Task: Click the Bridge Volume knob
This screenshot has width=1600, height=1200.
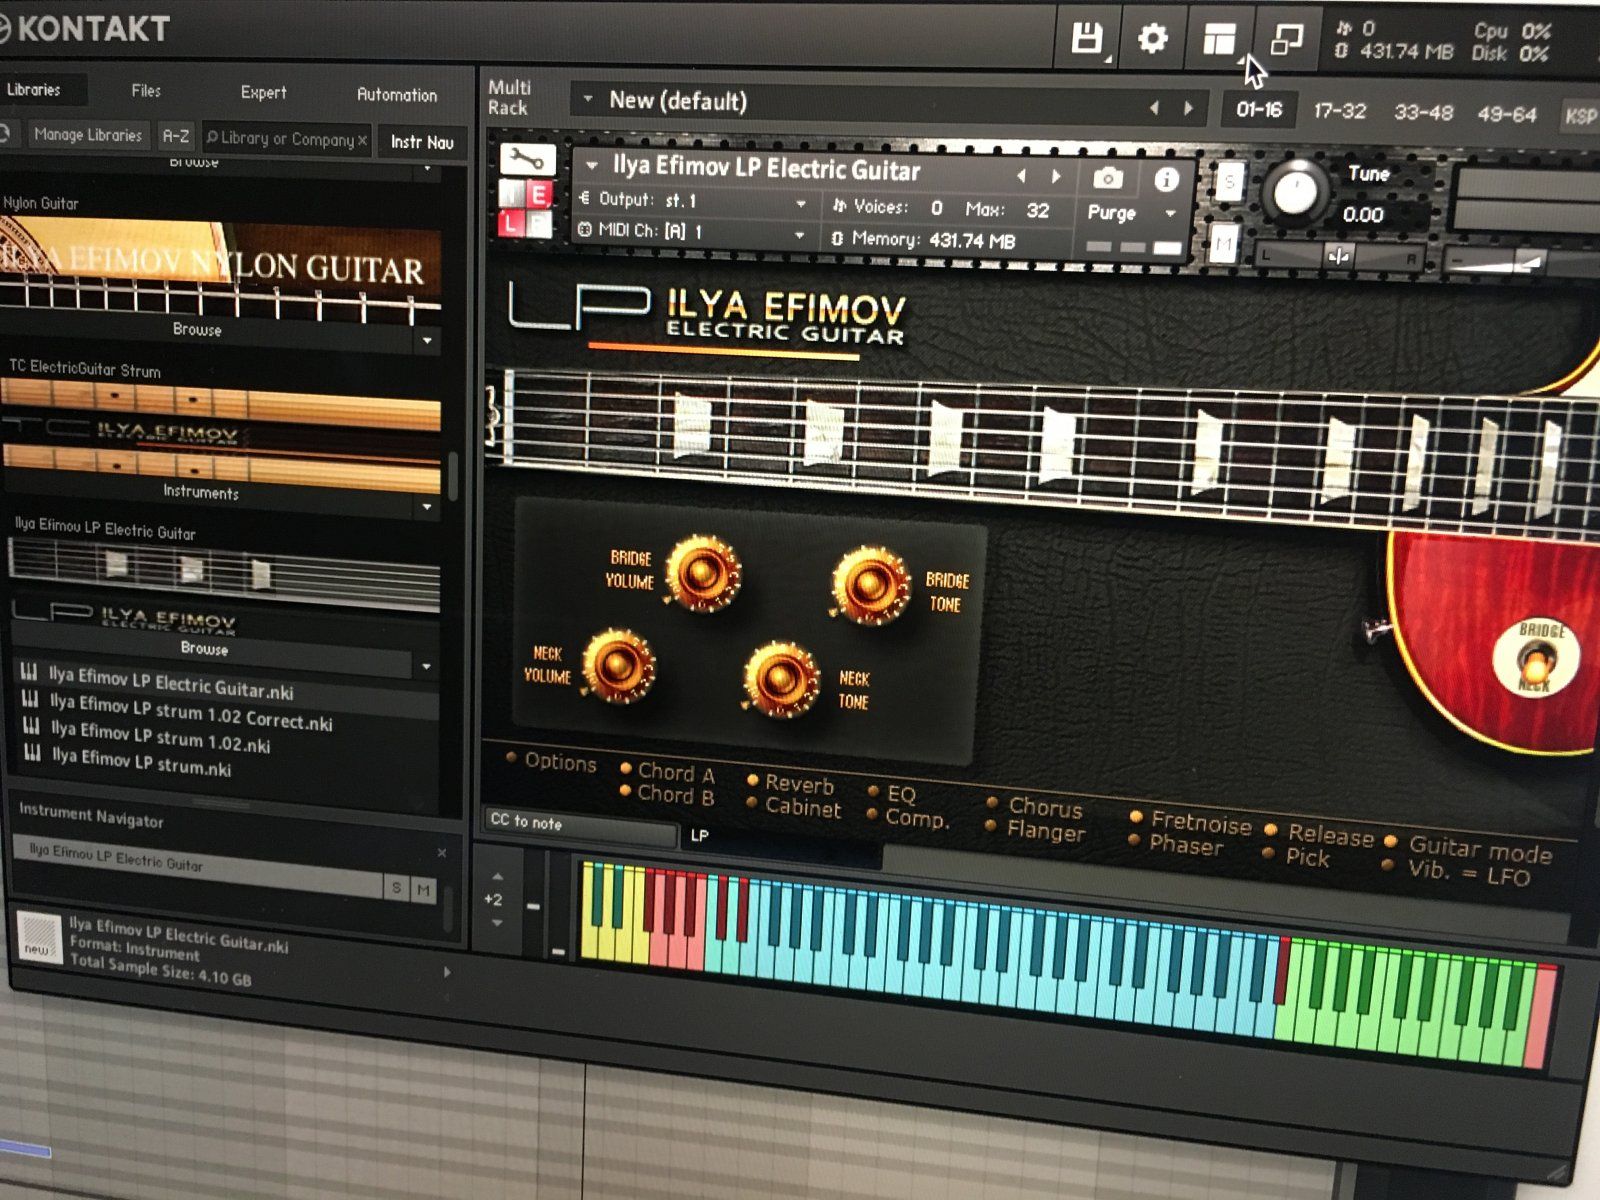Action: point(702,572)
